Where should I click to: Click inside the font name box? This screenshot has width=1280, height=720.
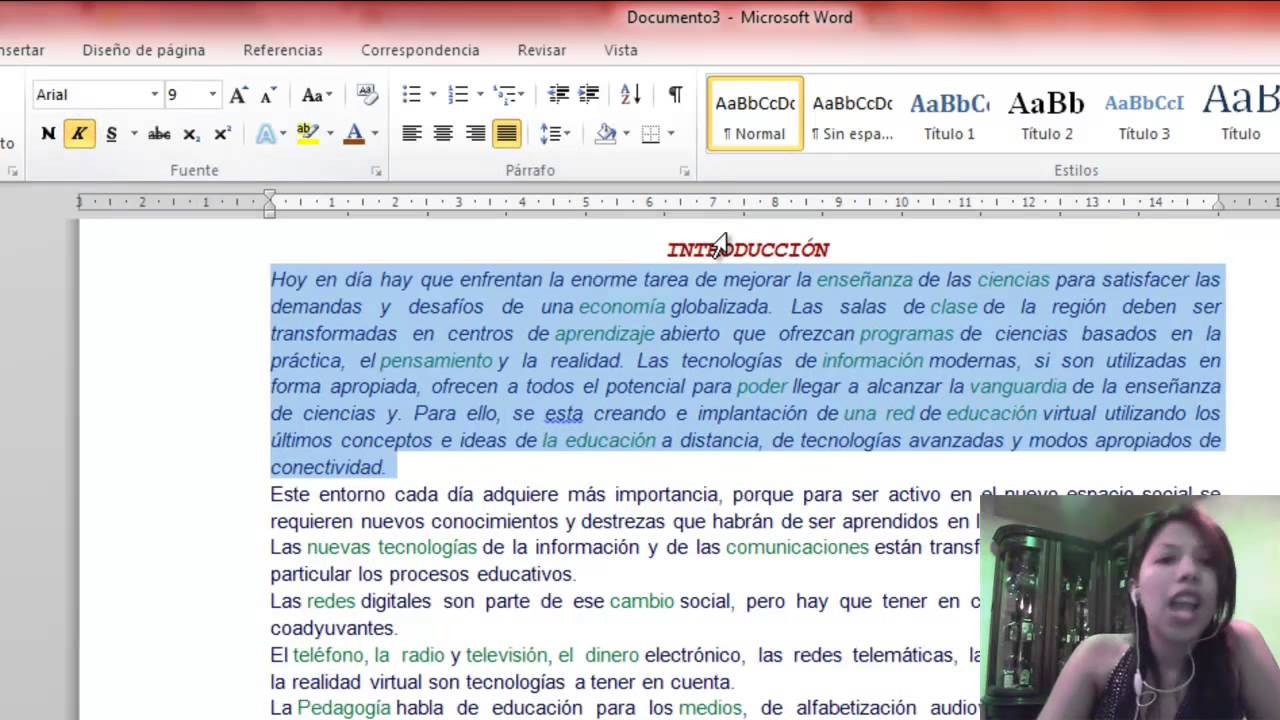click(90, 95)
